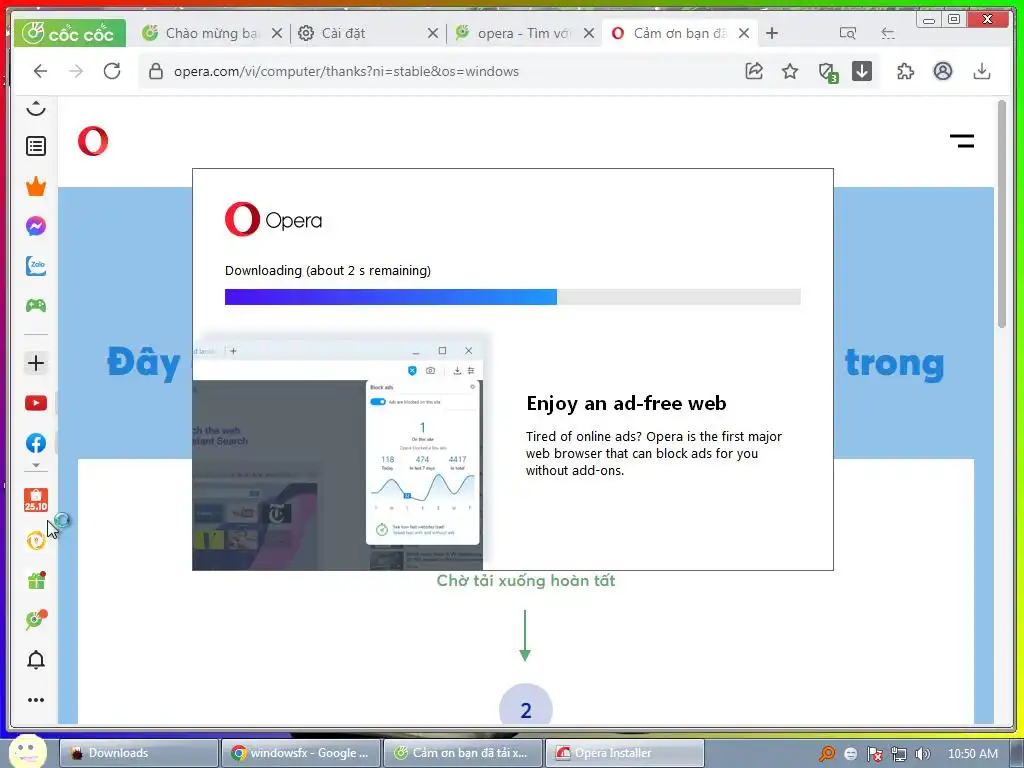The width and height of the screenshot is (1024, 768).
Task: Open the sidebar crown icon
Action: coord(36,187)
